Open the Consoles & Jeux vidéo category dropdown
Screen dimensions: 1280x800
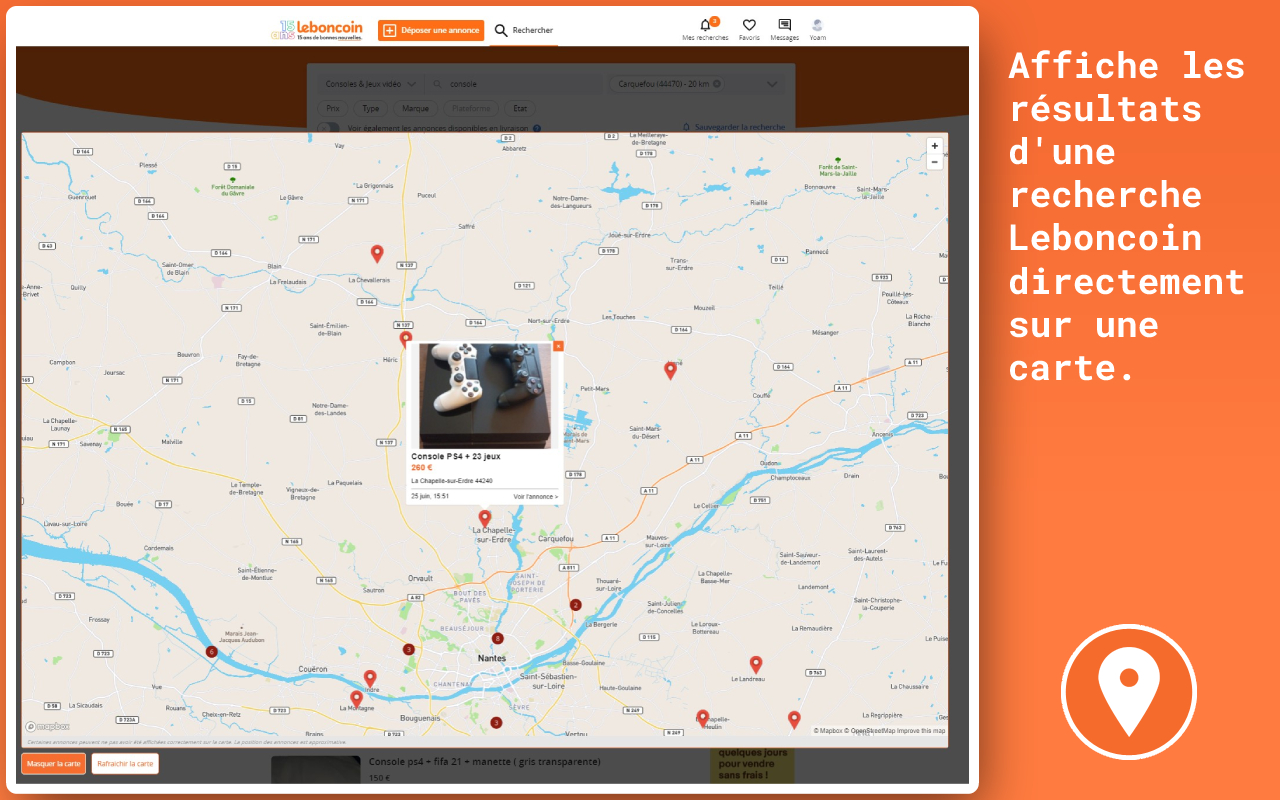coord(370,84)
